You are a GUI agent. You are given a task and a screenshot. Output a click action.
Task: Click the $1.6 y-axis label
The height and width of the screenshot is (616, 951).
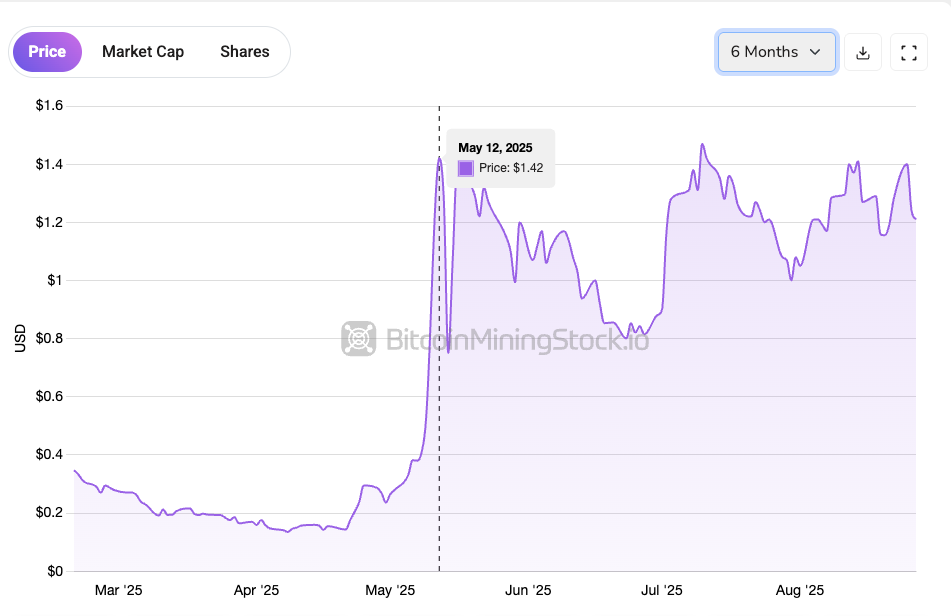click(49, 106)
